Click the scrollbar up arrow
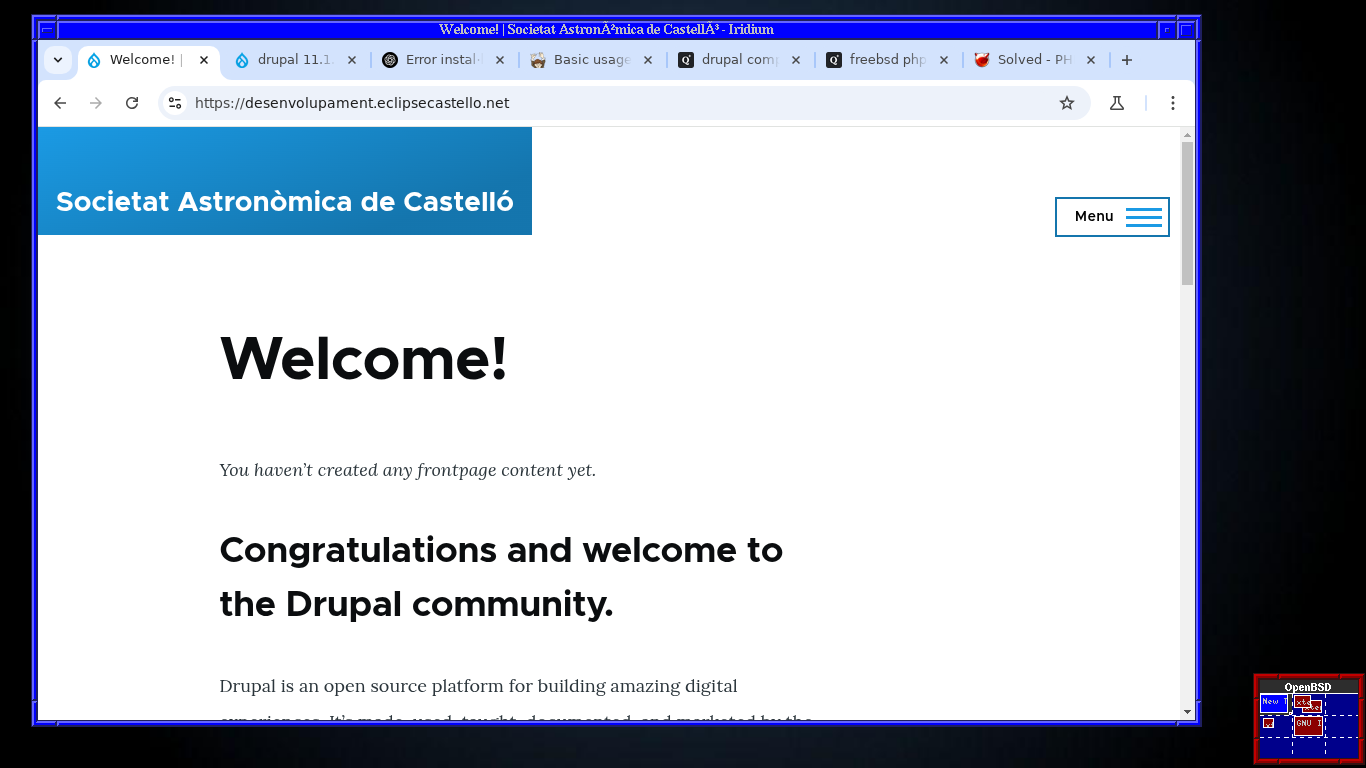 (x=1187, y=134)
